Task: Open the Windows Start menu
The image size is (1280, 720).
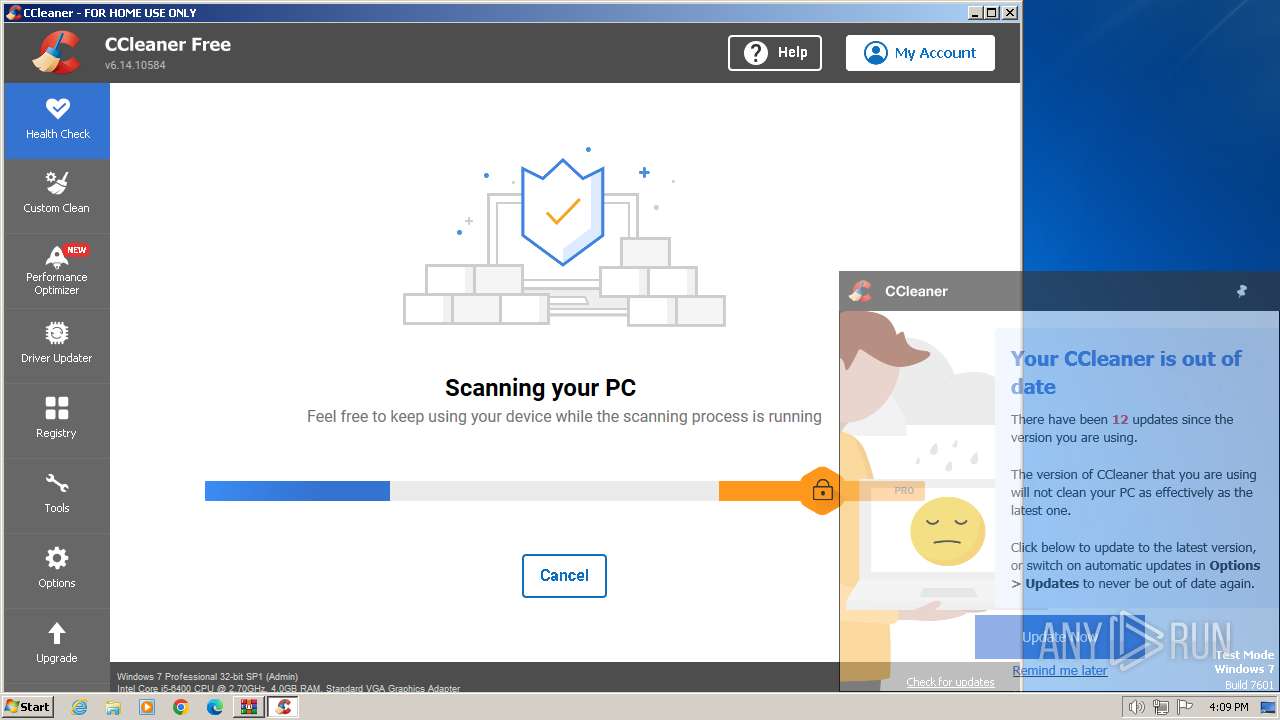Action: [x=28, y=706]
